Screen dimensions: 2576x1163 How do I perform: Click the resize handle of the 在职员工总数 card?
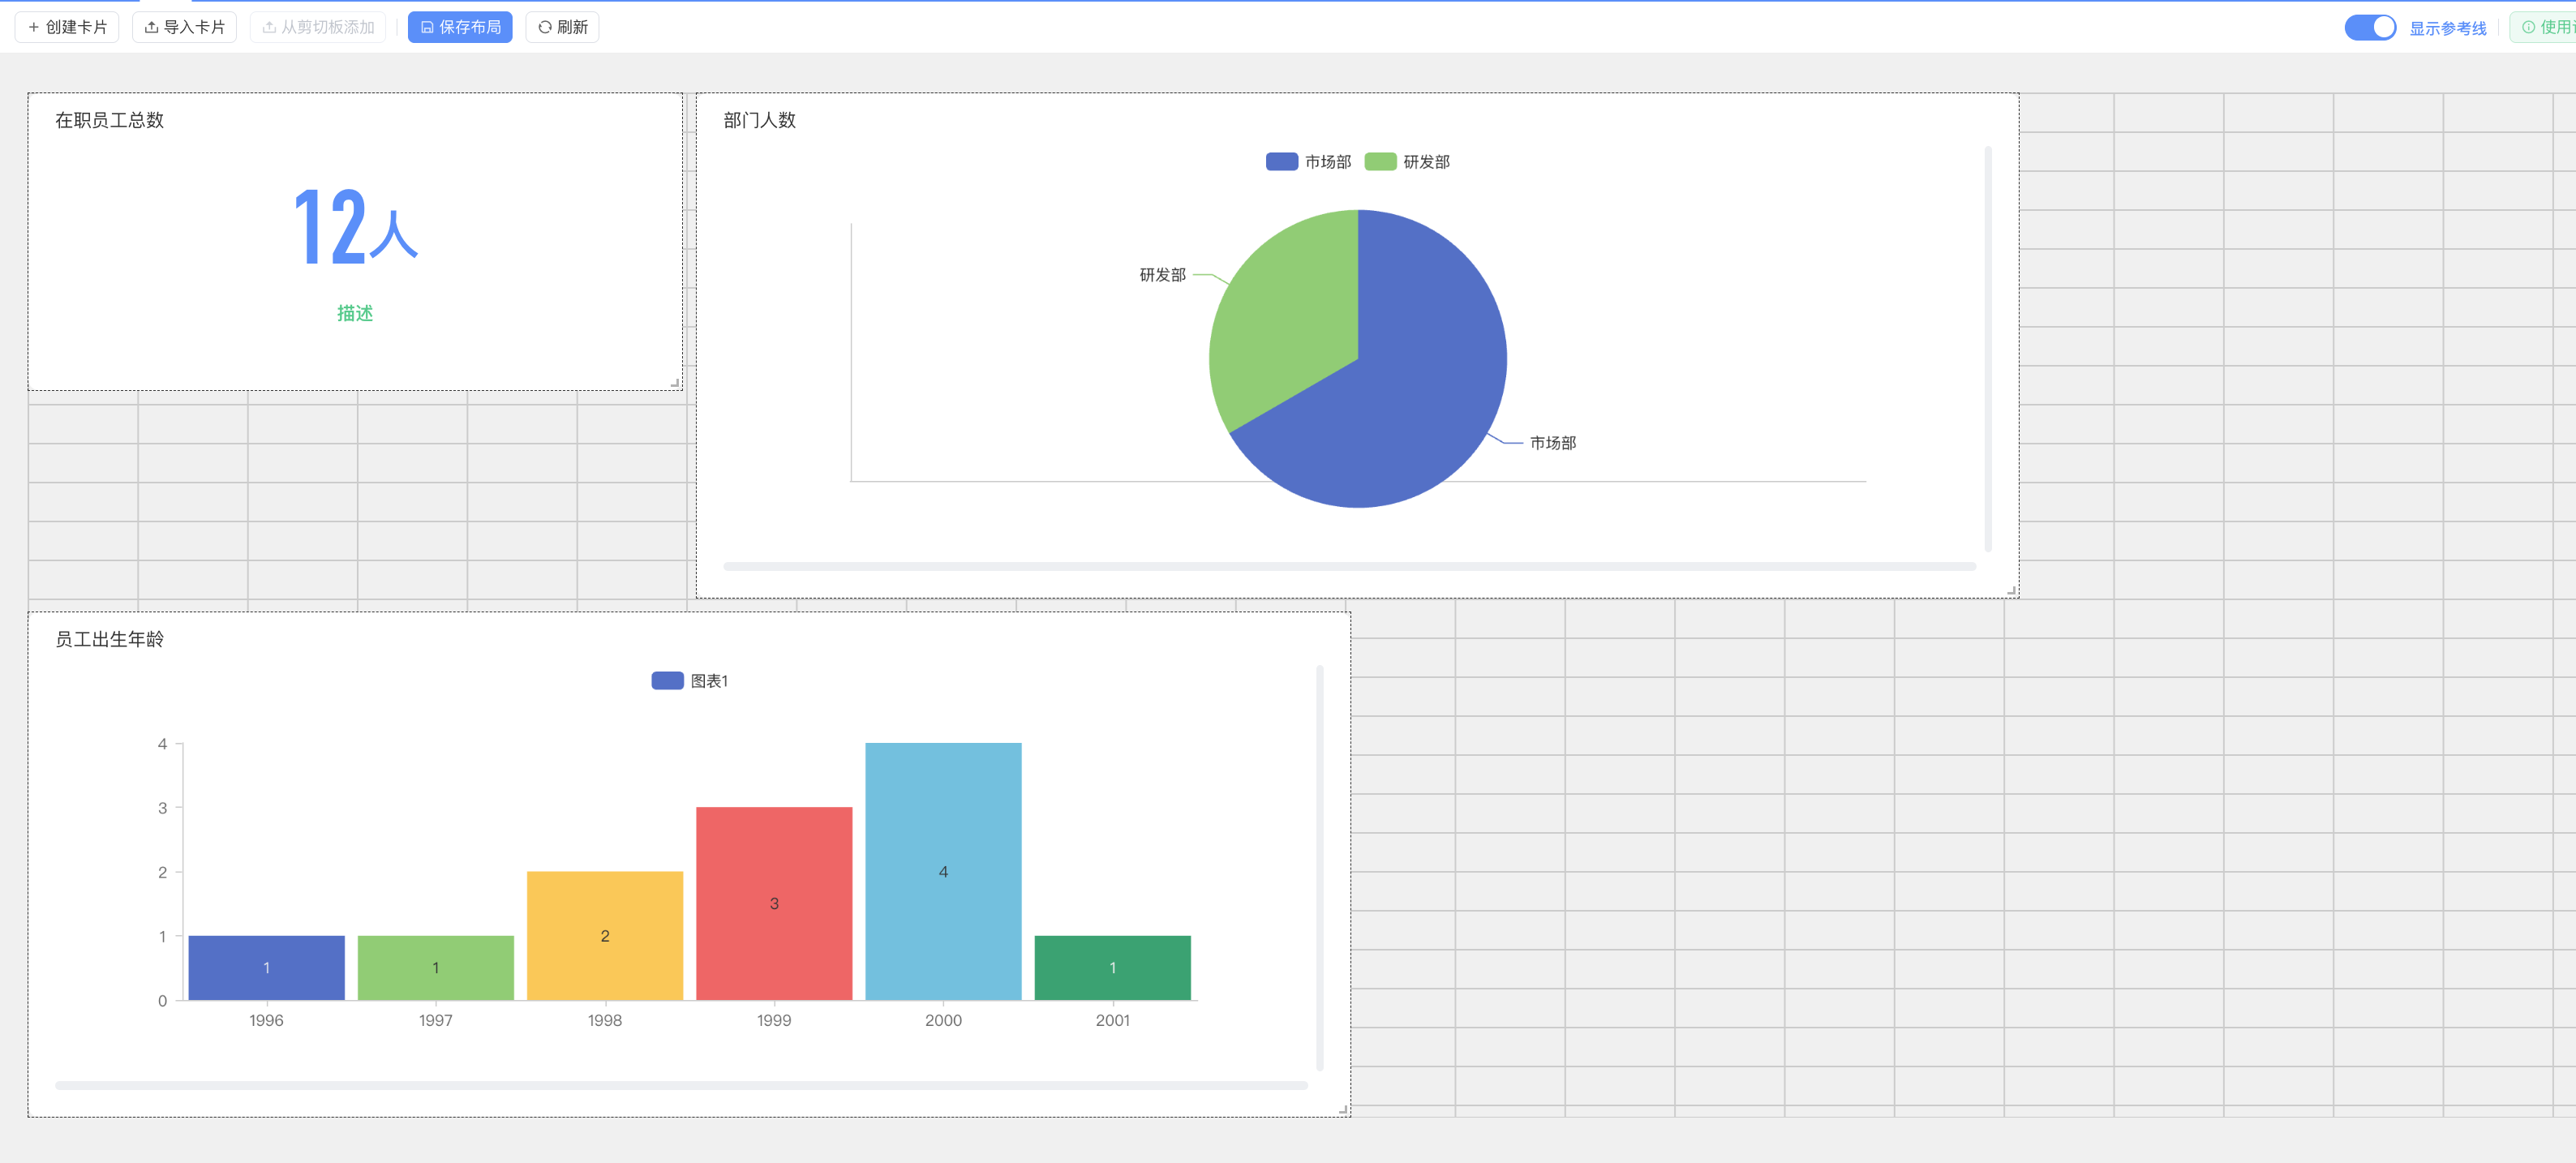pyautogui.click(x=675, y=383)
